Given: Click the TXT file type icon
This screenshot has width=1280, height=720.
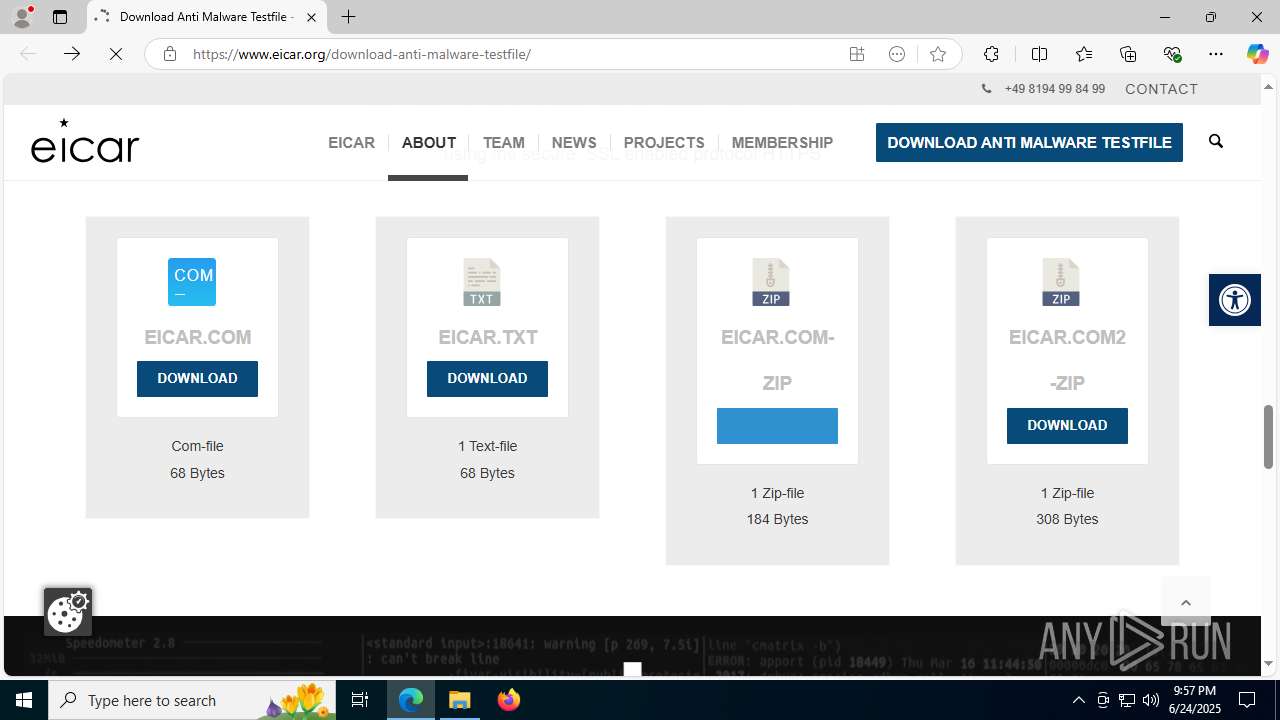Looking at the screenshot, I should pos(482,282).
